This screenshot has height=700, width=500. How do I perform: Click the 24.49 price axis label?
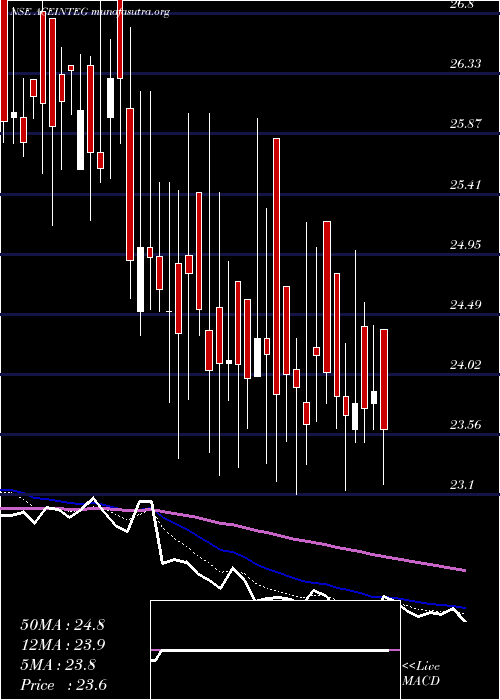click(466, 305)
